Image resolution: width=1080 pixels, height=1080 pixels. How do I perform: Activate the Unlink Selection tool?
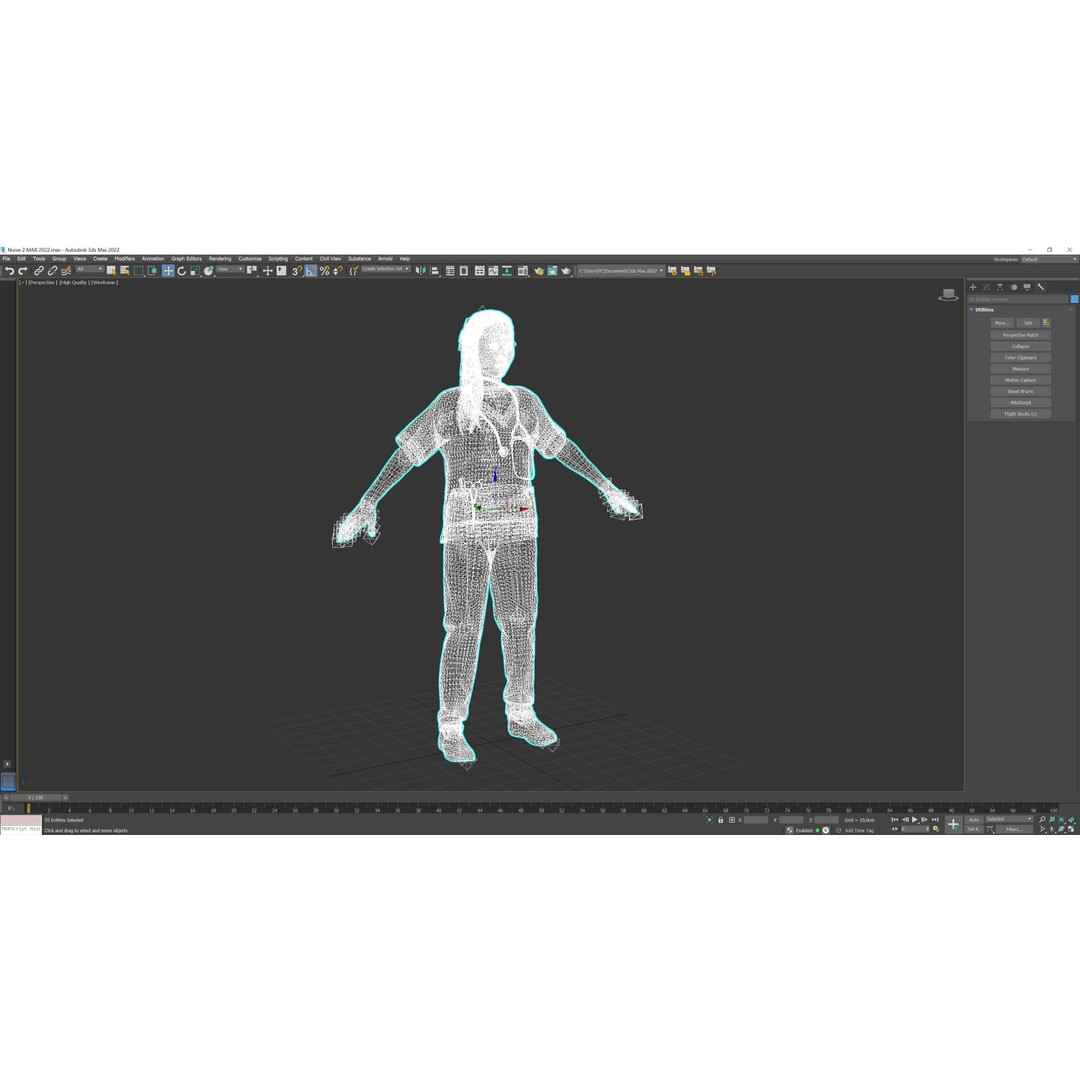(52, 271)
